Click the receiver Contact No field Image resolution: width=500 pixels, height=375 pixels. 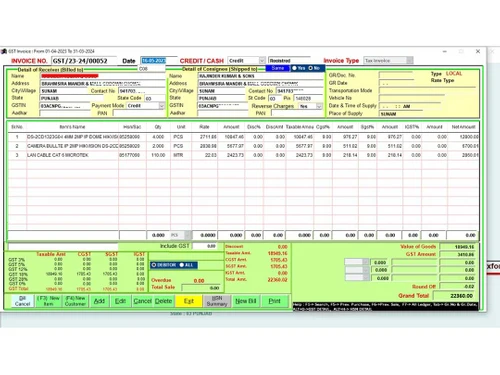coord(142,91)
